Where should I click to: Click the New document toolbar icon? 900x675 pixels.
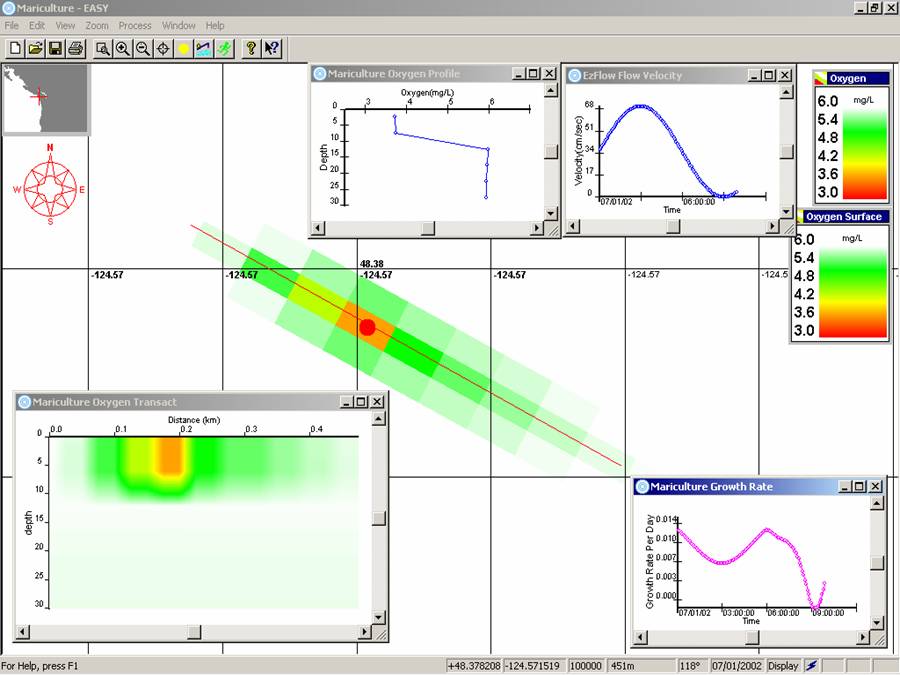point(15,48)
